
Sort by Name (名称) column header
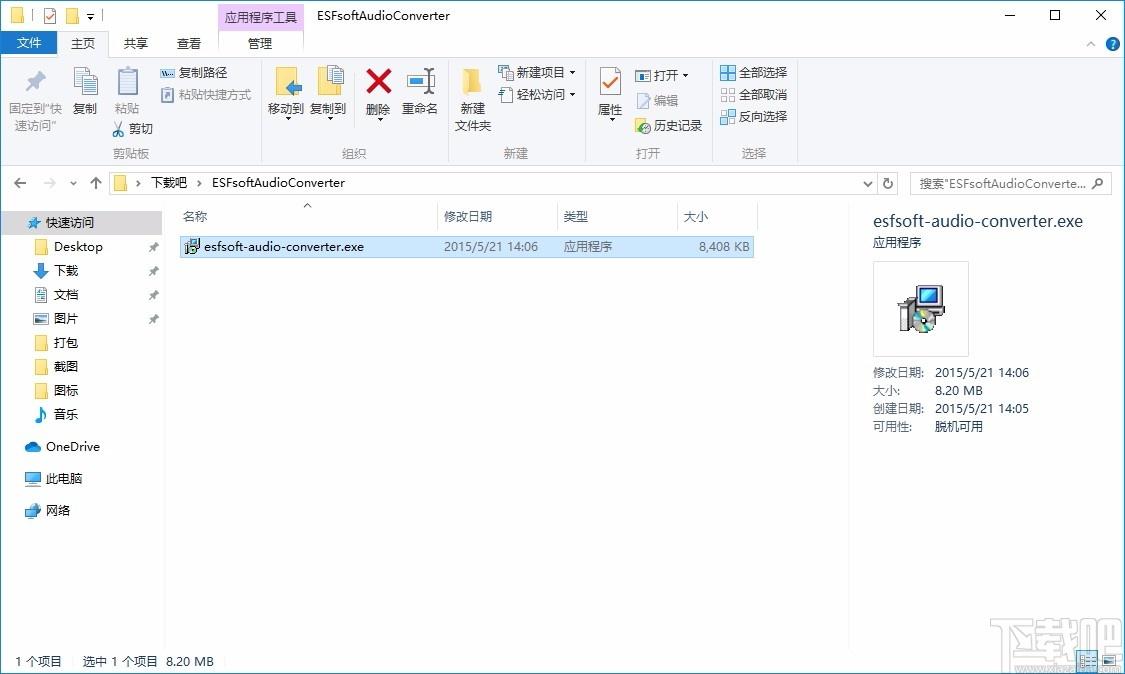pos(195,216)
